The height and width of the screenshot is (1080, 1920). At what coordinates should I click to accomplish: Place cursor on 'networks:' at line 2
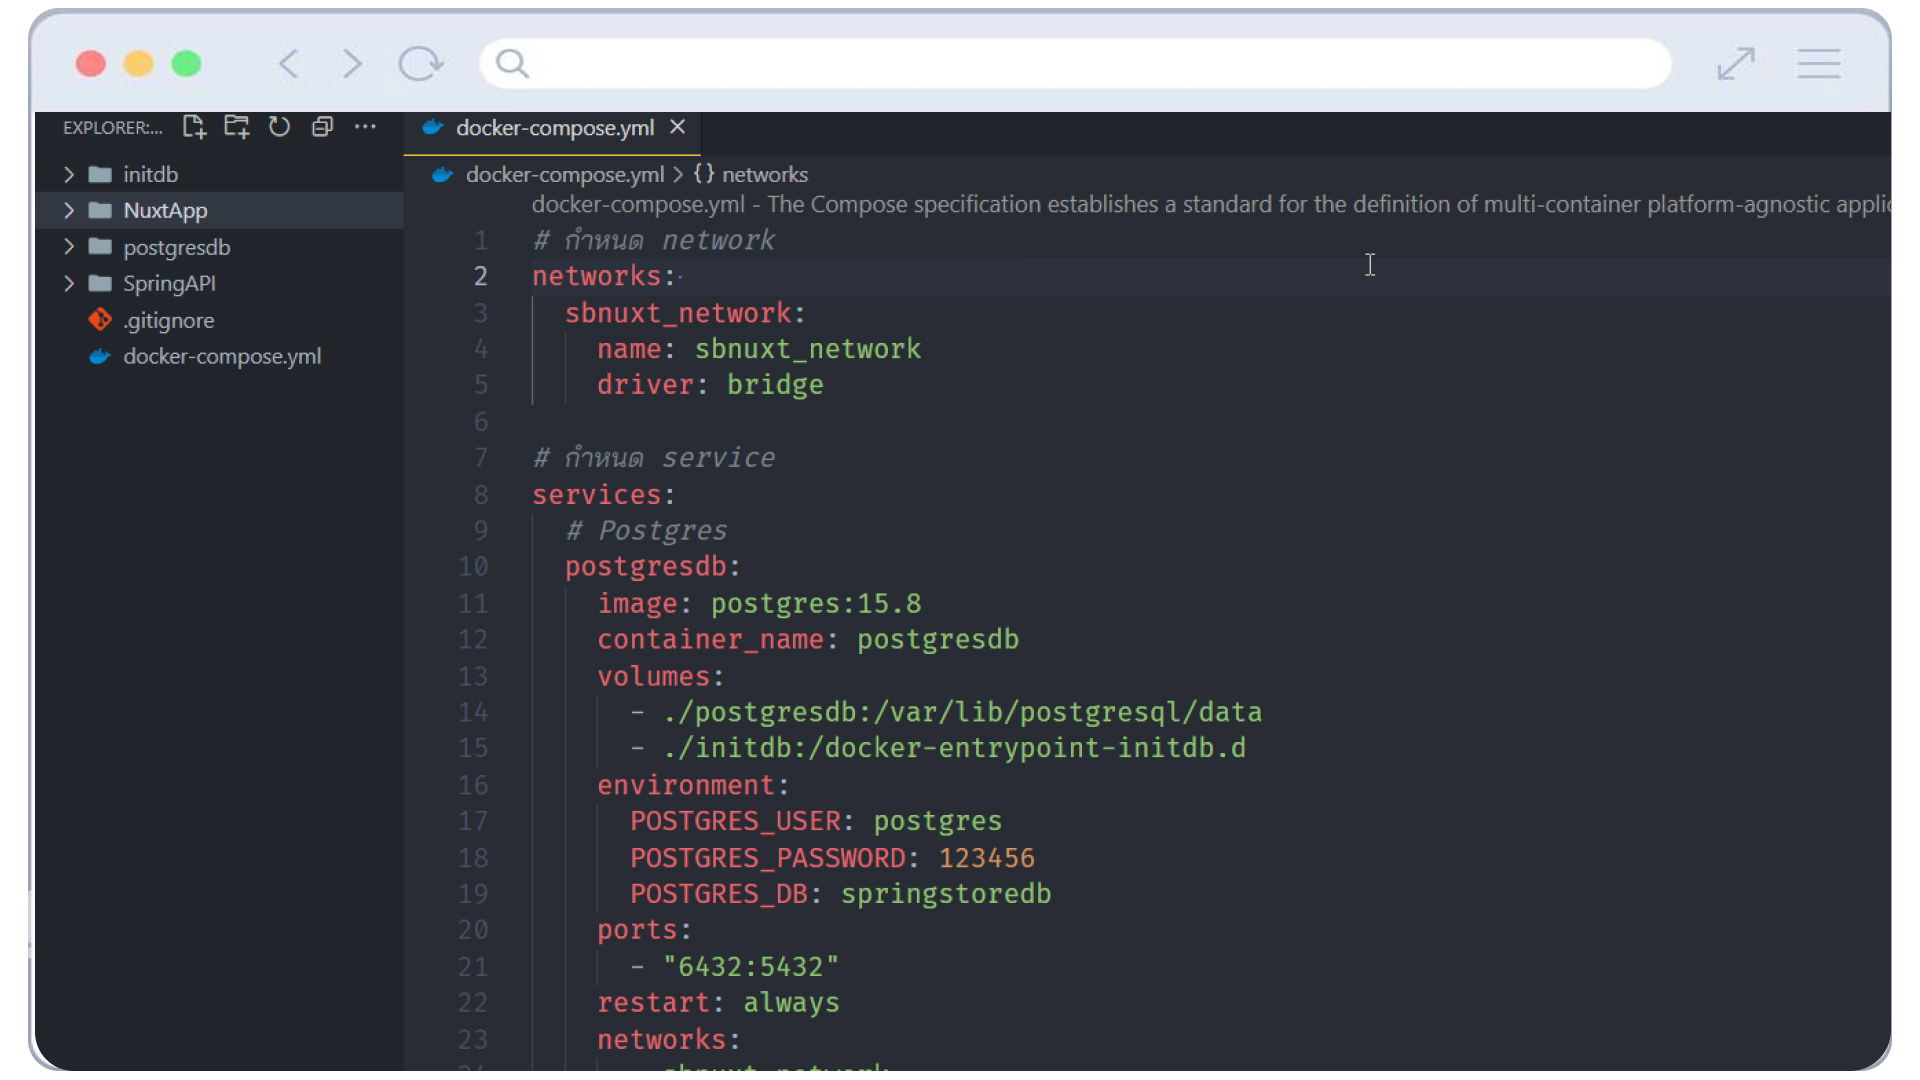coord(603,276)
